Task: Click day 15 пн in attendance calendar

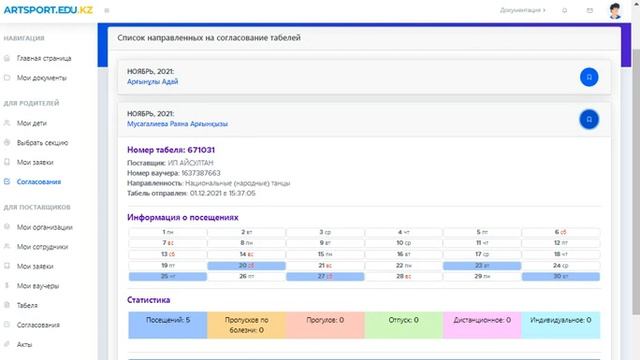Action: click(325, 254)
